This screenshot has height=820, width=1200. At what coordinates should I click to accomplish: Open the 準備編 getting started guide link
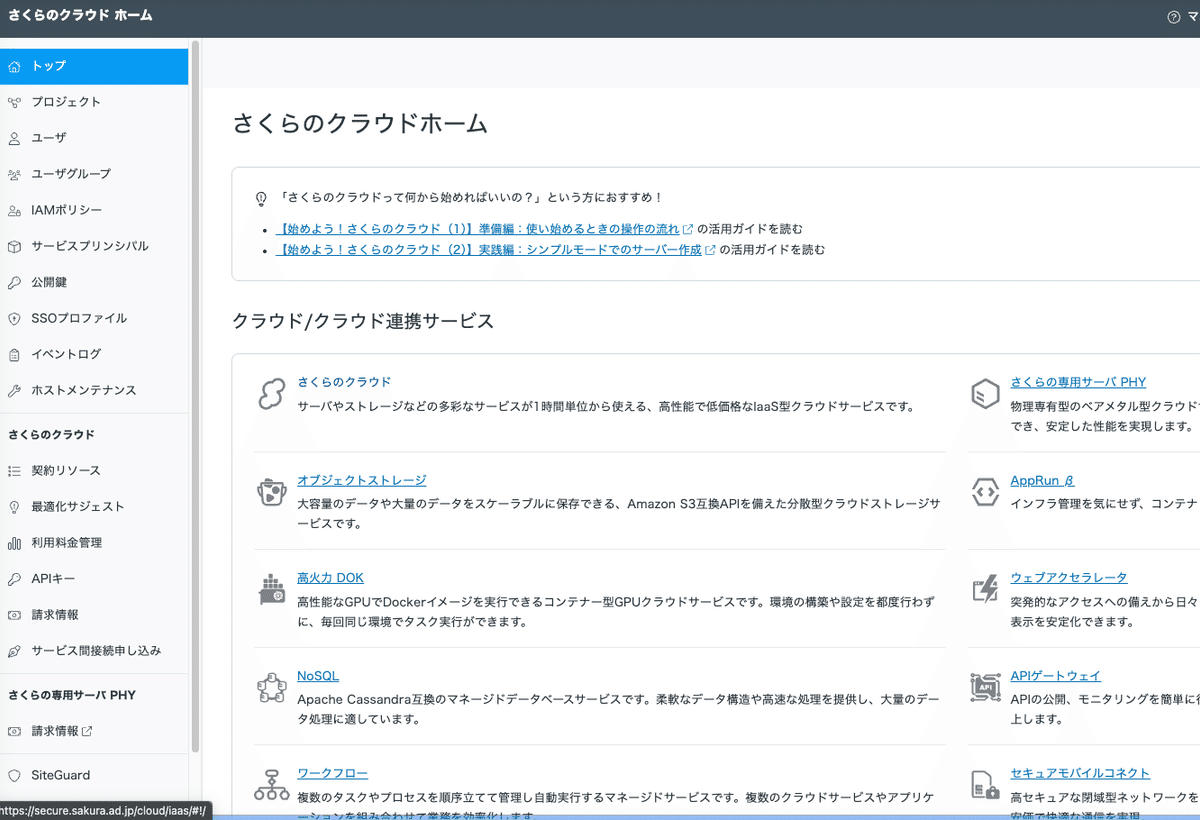click(485, 229)
